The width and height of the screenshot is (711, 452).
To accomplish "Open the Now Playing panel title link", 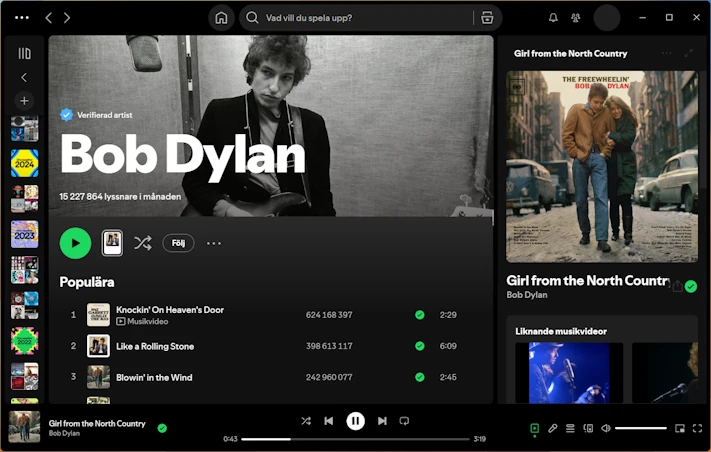I will [570, 53].
